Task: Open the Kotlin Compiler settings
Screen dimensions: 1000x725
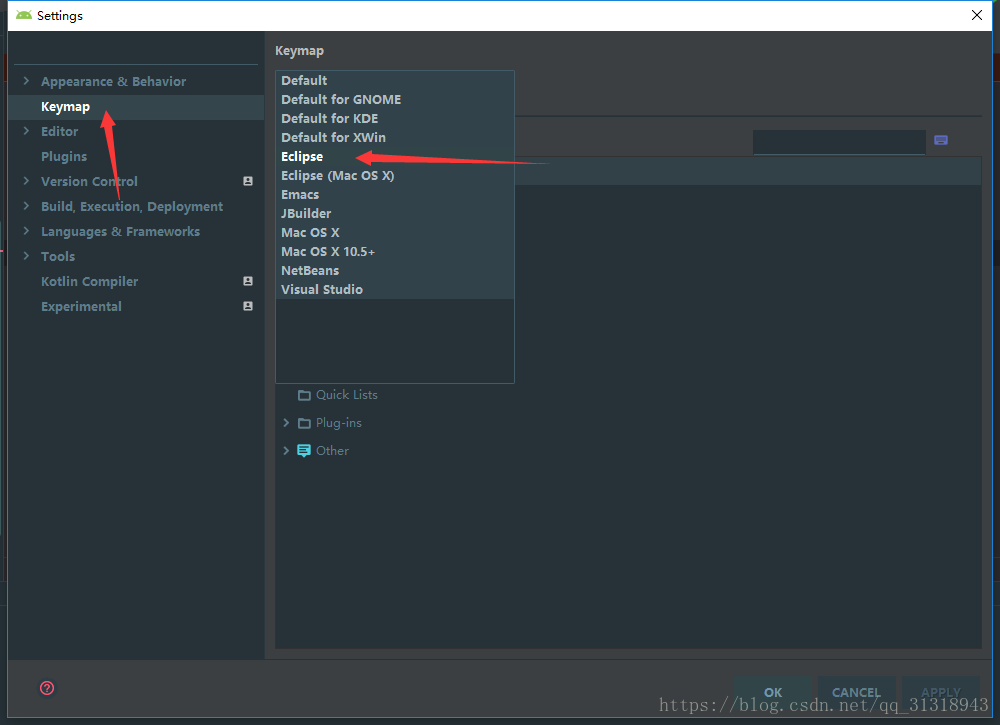Action: [89, 281]
